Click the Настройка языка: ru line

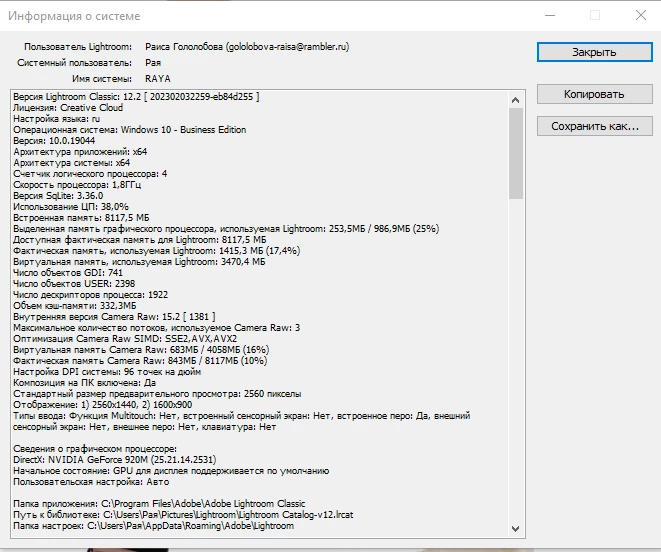pyautogui.click(x=56, y=118)
